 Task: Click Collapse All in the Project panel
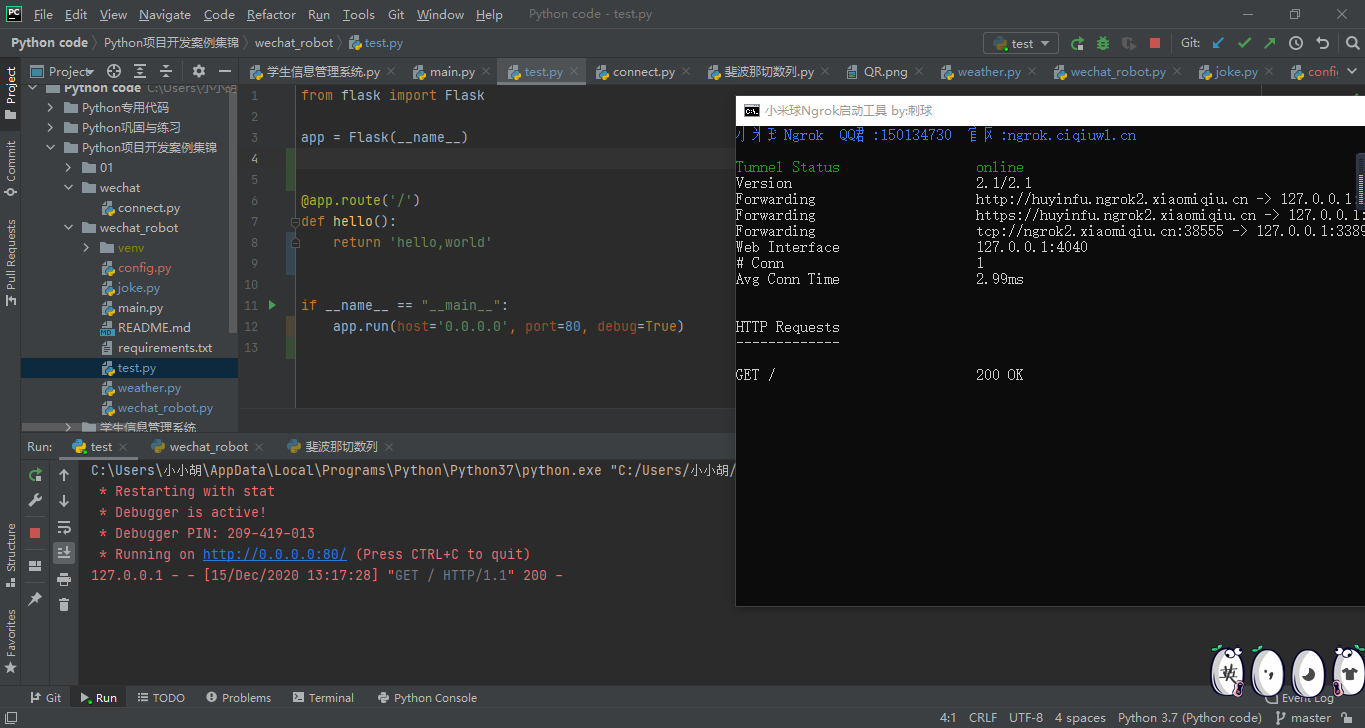[166, 71]
